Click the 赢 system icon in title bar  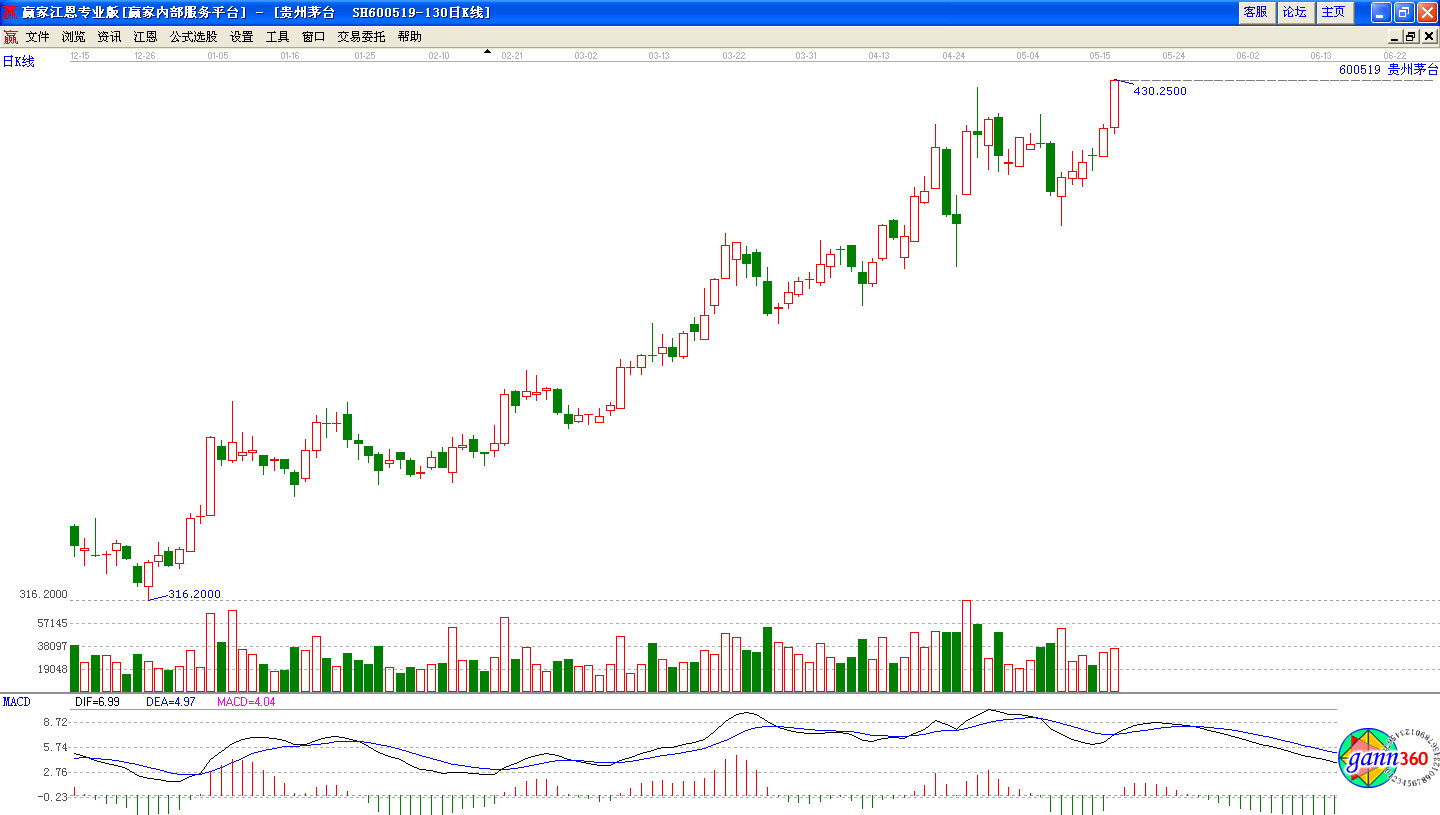click(x=10, y=12)
